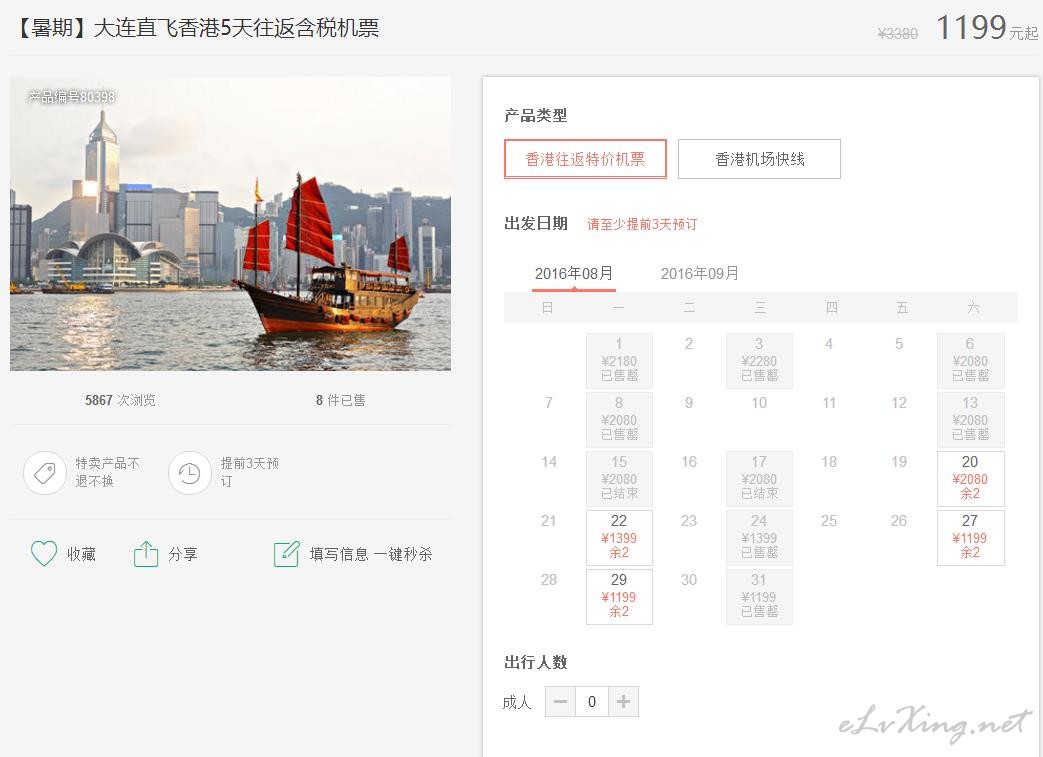
Task: Click the 产品类型 heading
Action: 535,115
